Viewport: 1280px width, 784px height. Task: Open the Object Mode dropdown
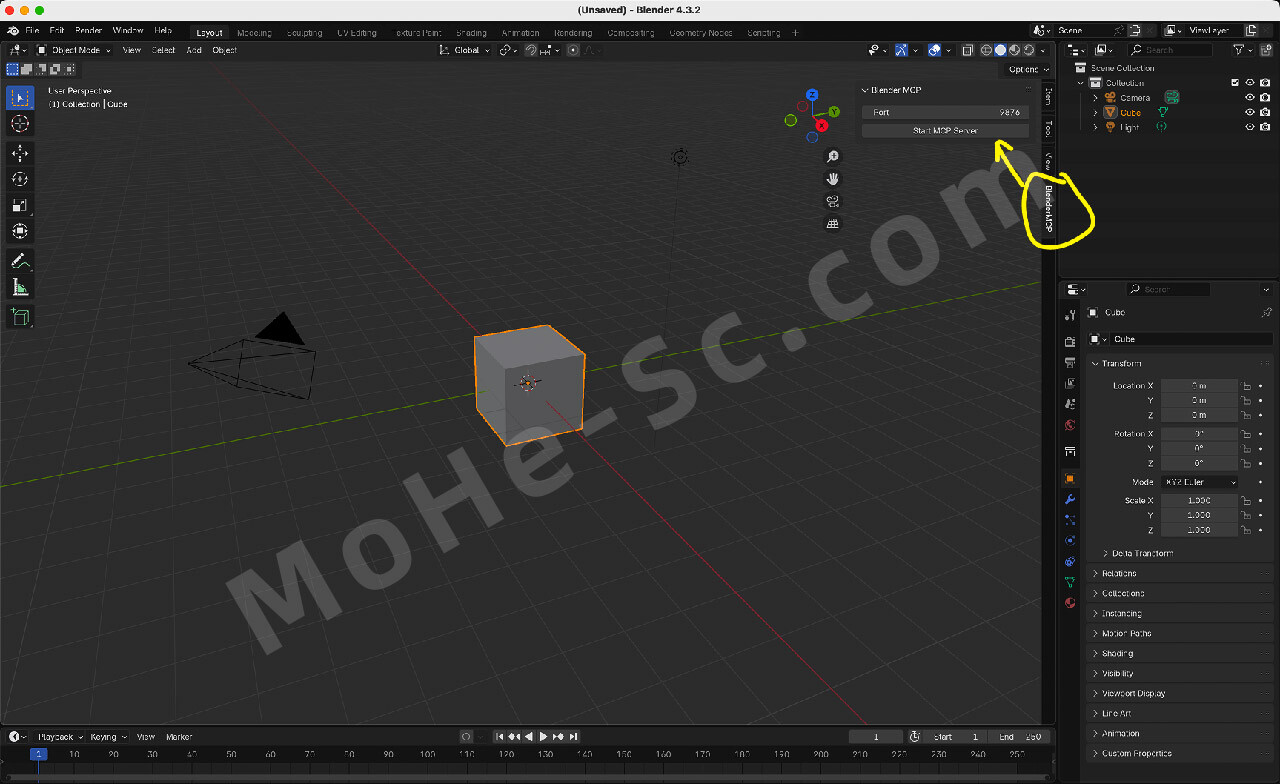[75, 50]
